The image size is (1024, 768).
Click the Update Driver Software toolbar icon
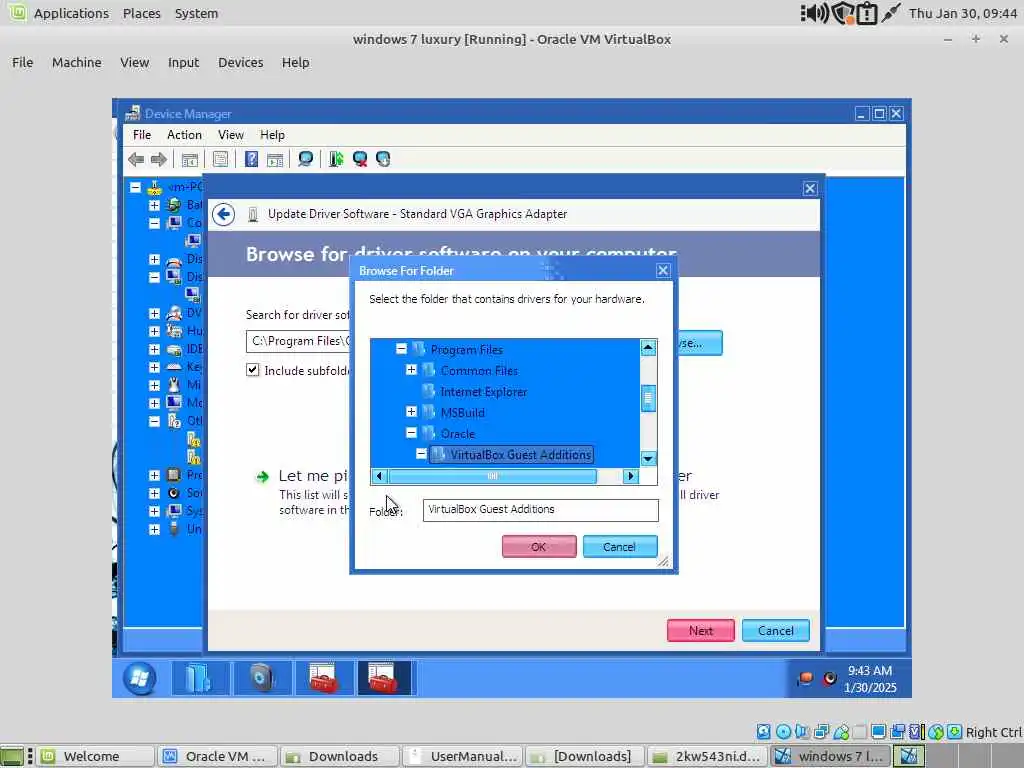(336, 159)
